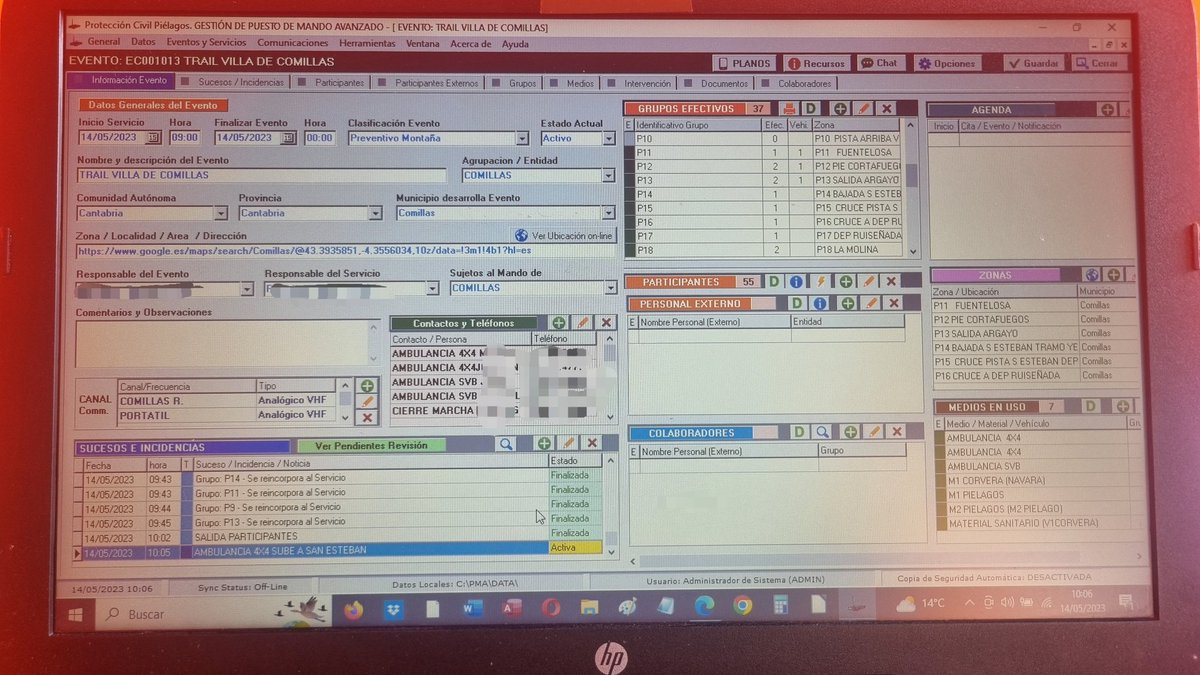This screenshot has width=1200, height=675.
Task: Add a new item in Medios en Uso
Action: click(1123, 406)
